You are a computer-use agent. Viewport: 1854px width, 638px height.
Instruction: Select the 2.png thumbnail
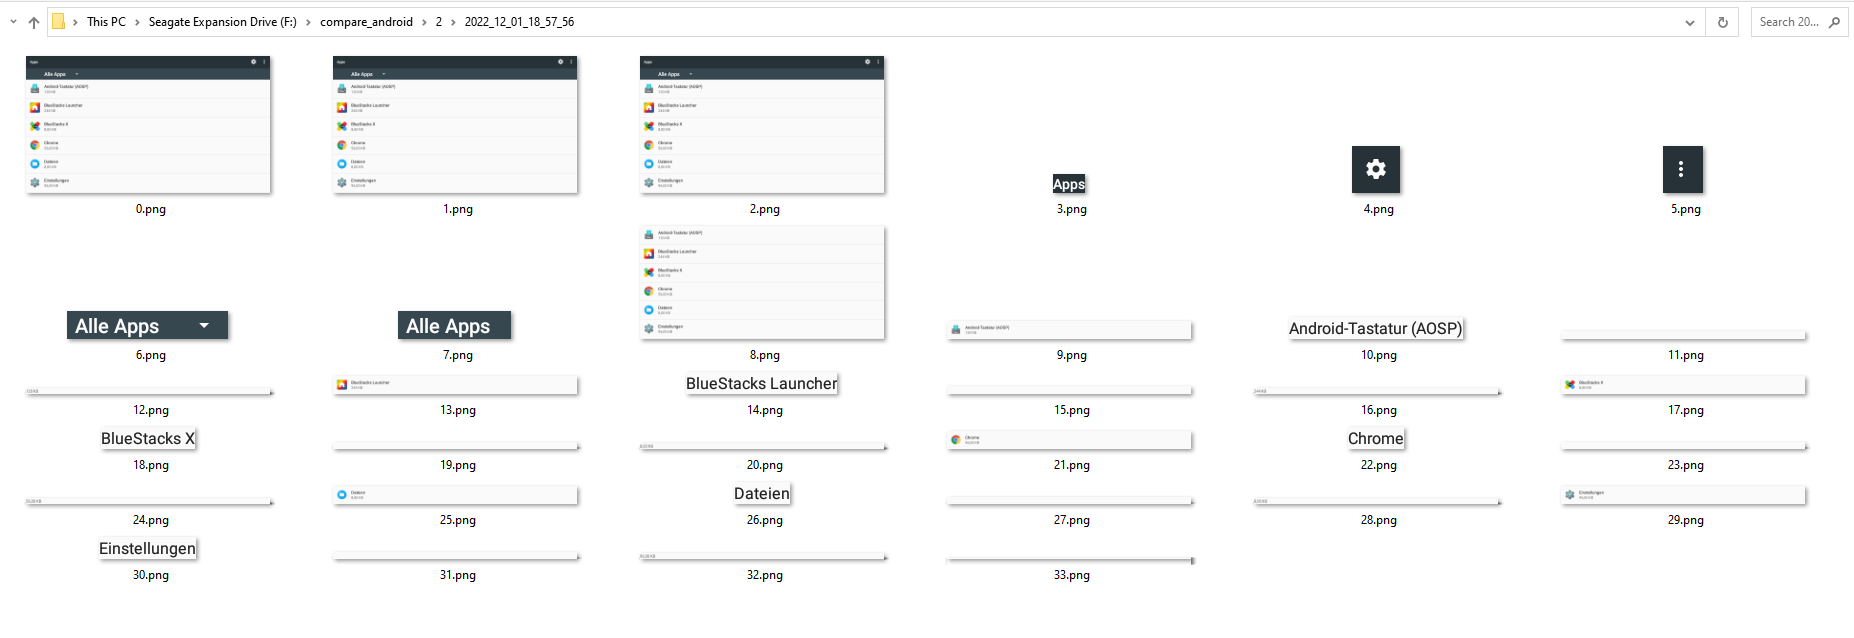(x=762, y=124)
